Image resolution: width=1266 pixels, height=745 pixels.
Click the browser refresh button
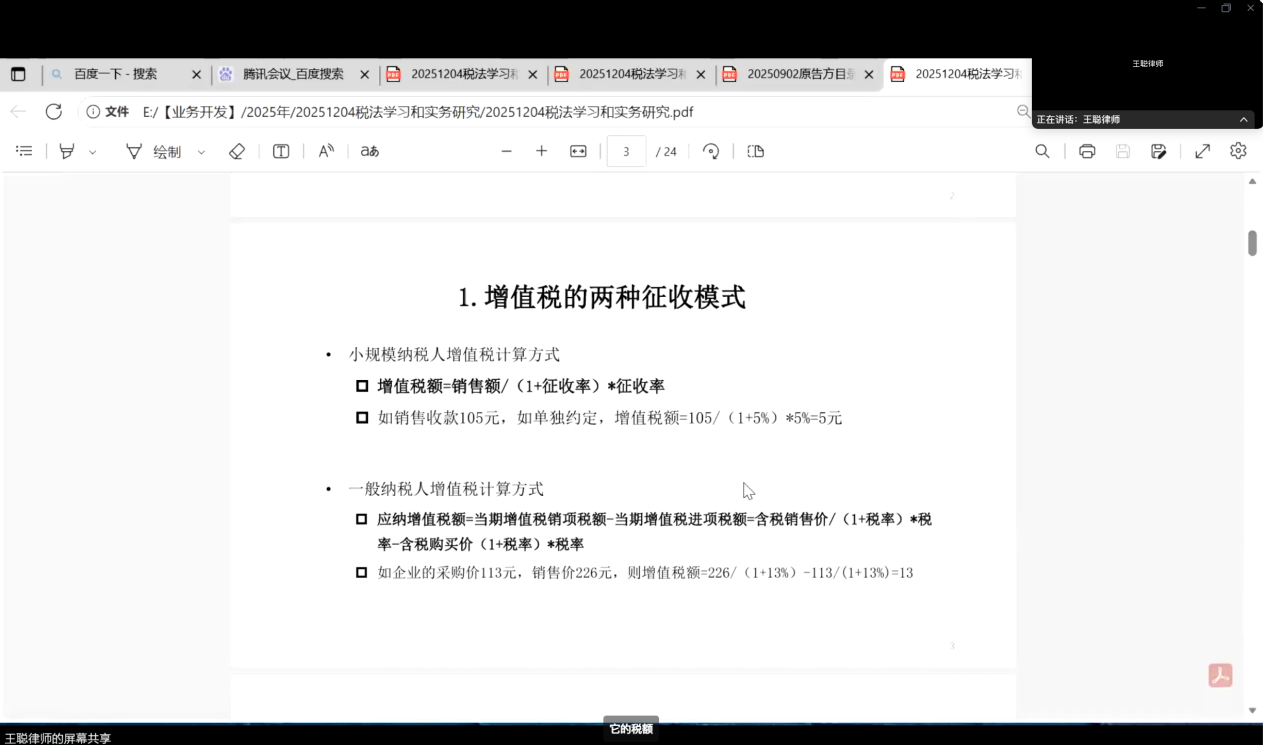click(54, 111)
